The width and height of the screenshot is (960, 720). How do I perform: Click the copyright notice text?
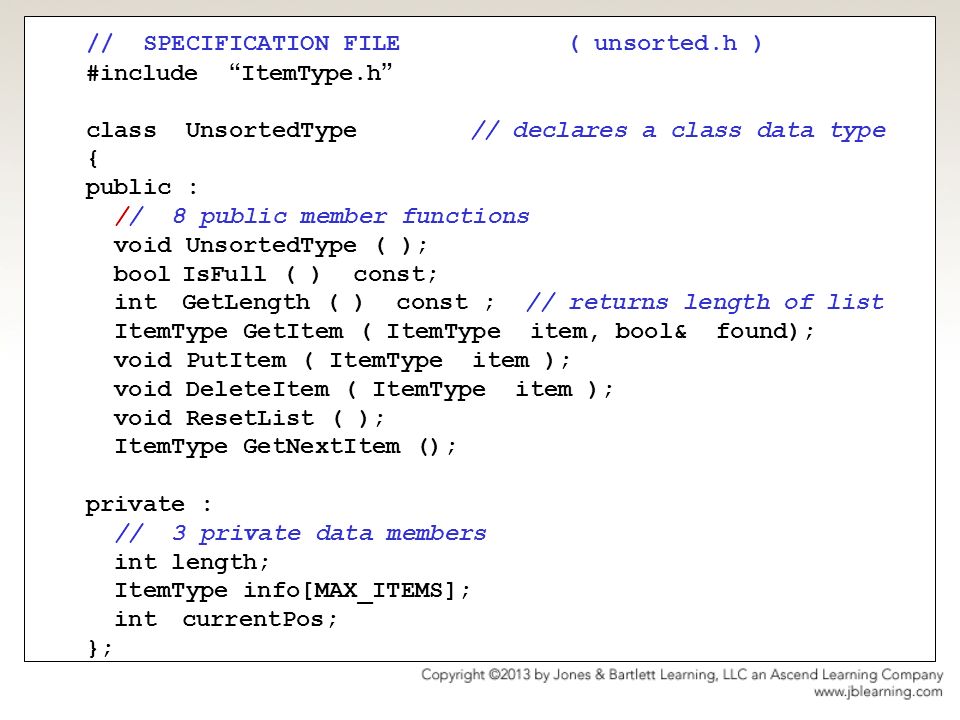(682, 675)
